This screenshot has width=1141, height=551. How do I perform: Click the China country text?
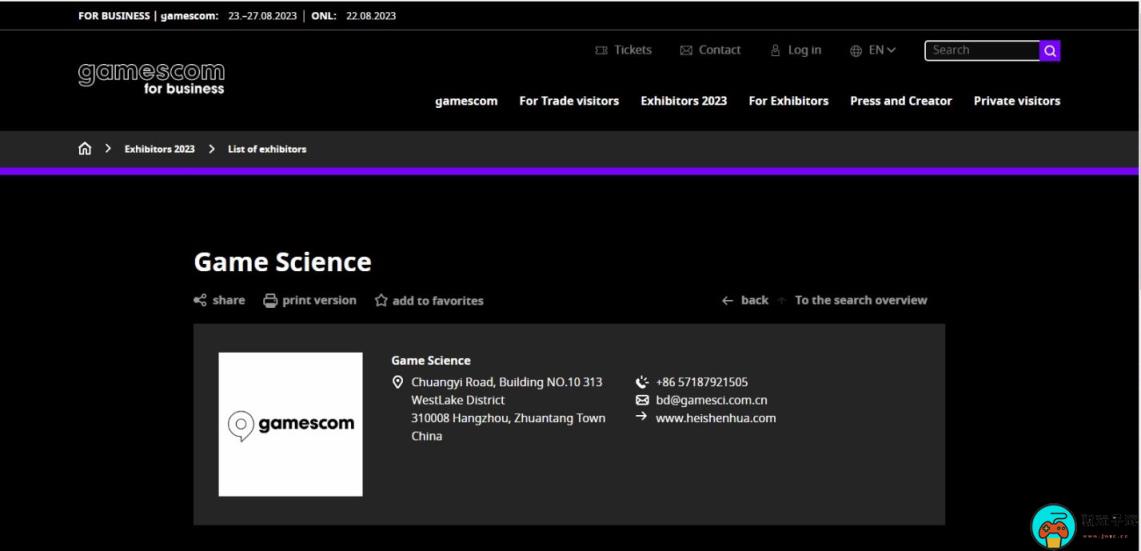(x=426, y=436)
